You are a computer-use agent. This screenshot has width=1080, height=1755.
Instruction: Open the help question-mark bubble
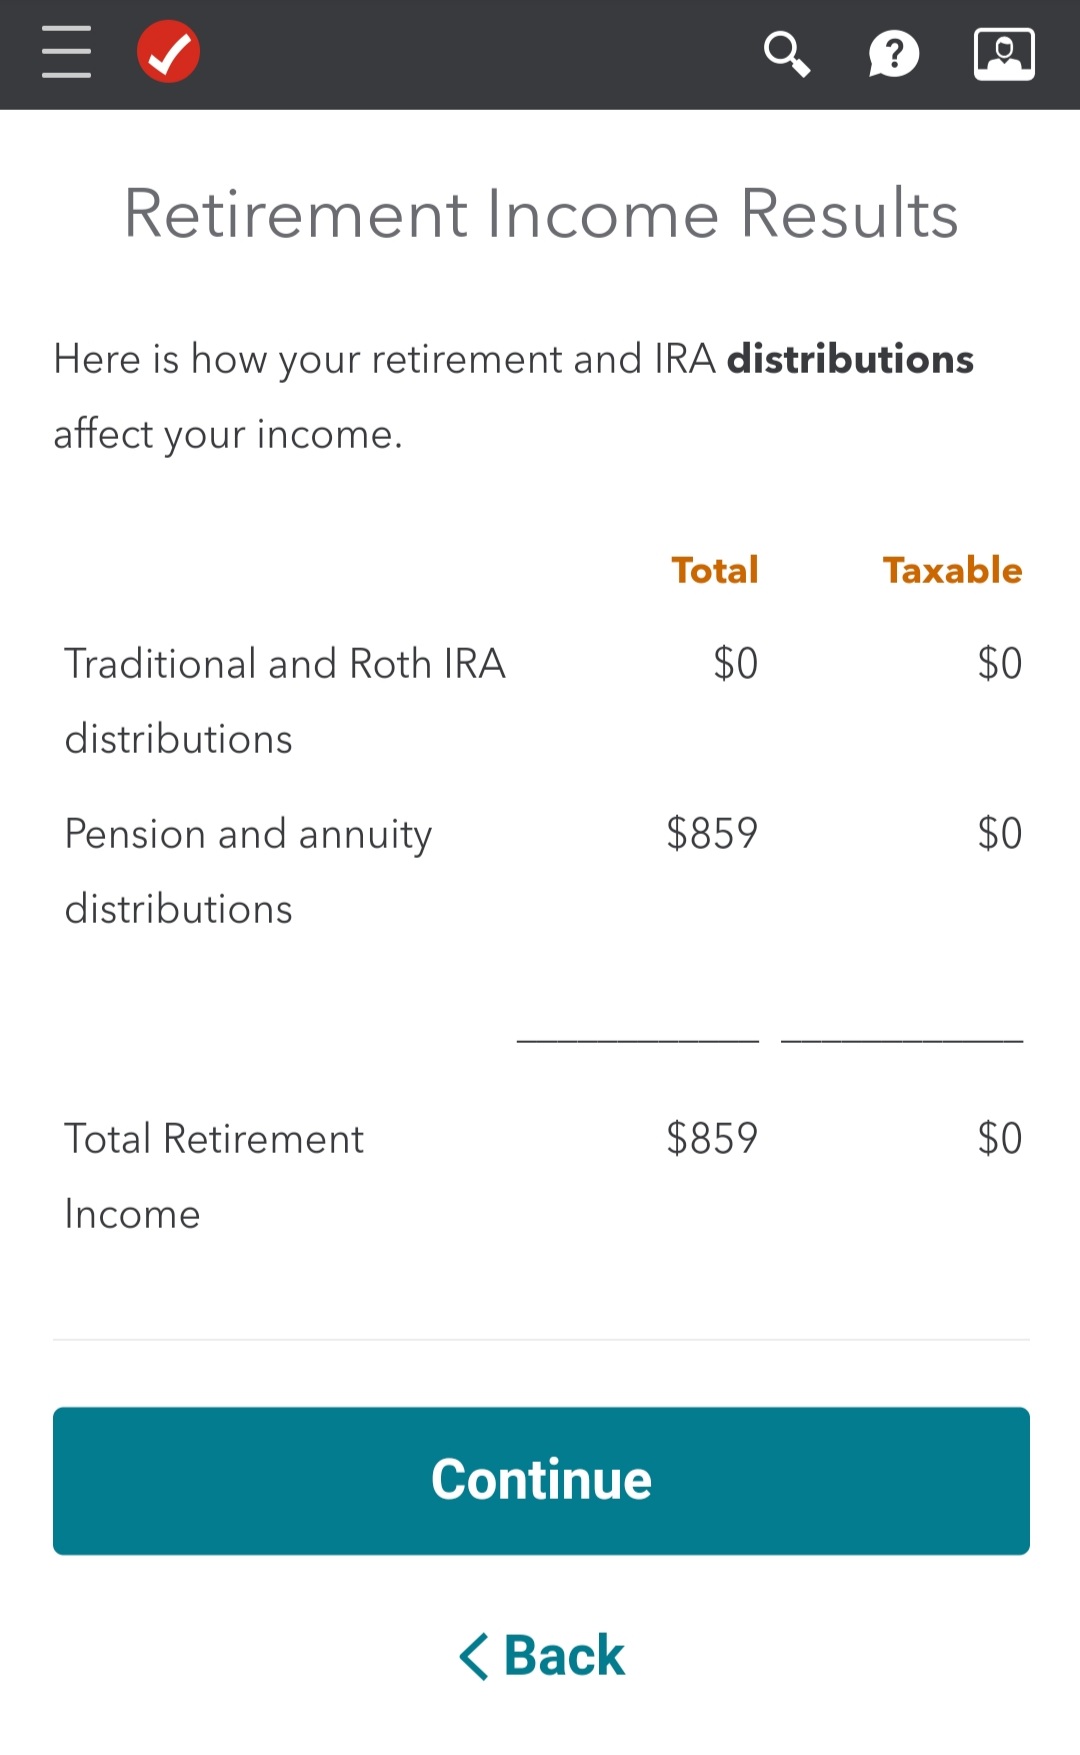coord(893,54)
